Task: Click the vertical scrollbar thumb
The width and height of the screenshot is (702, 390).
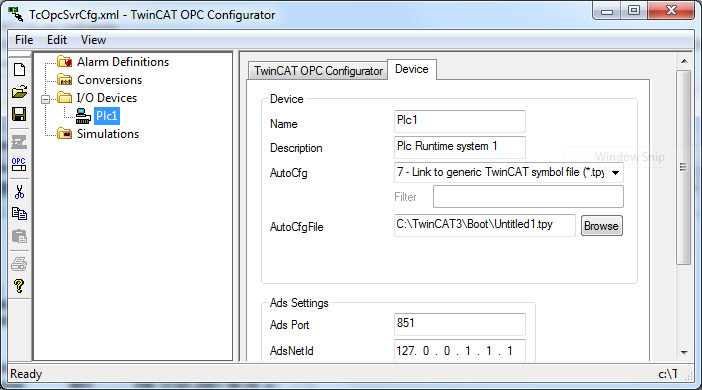Action: 683,167
